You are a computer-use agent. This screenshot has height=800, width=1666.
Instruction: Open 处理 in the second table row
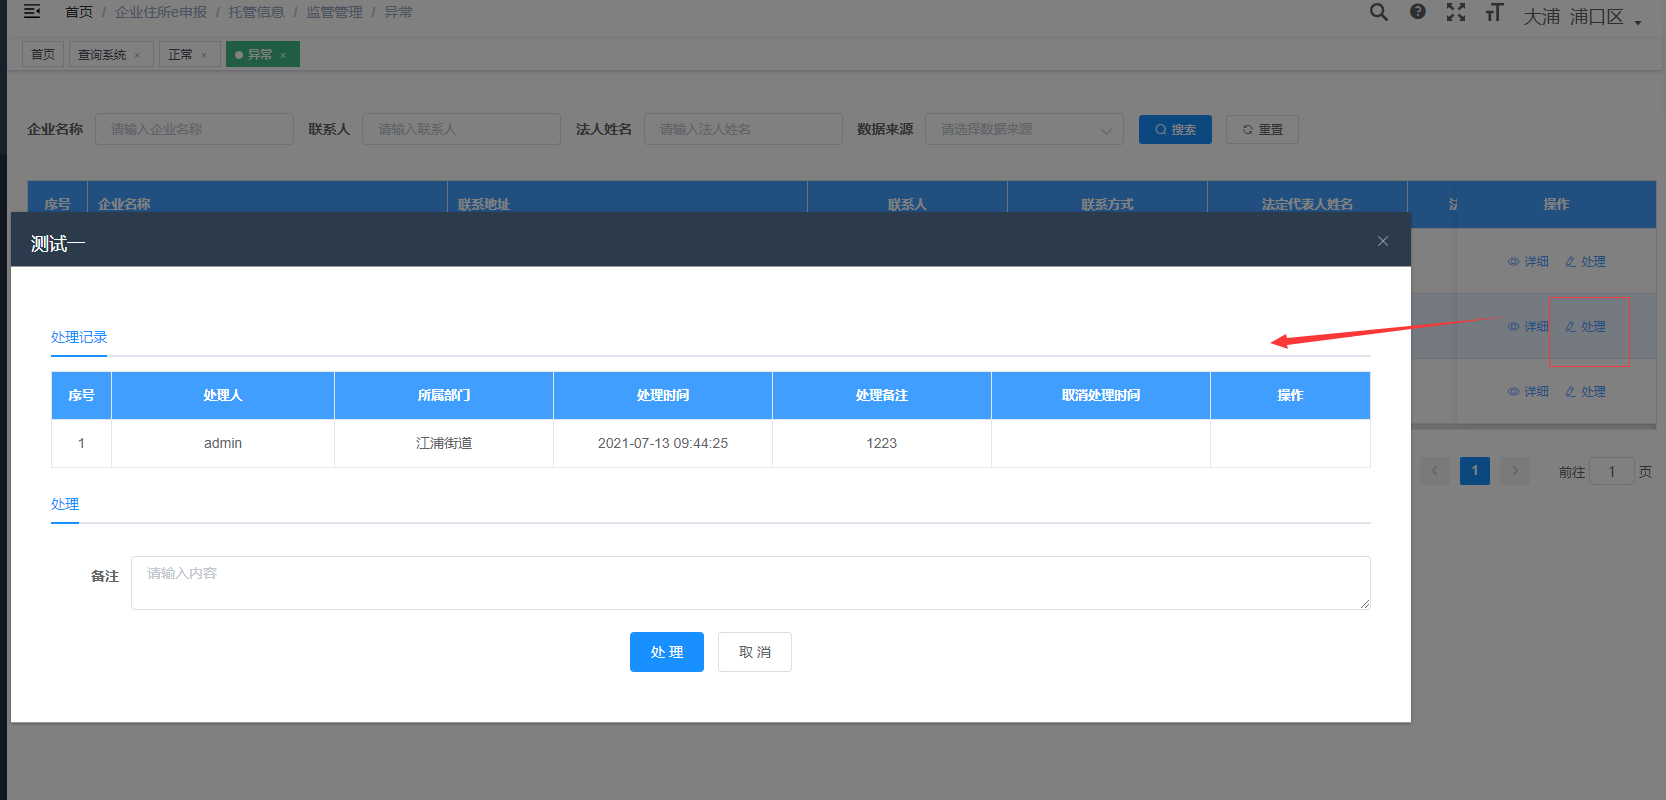point(1585,327)
